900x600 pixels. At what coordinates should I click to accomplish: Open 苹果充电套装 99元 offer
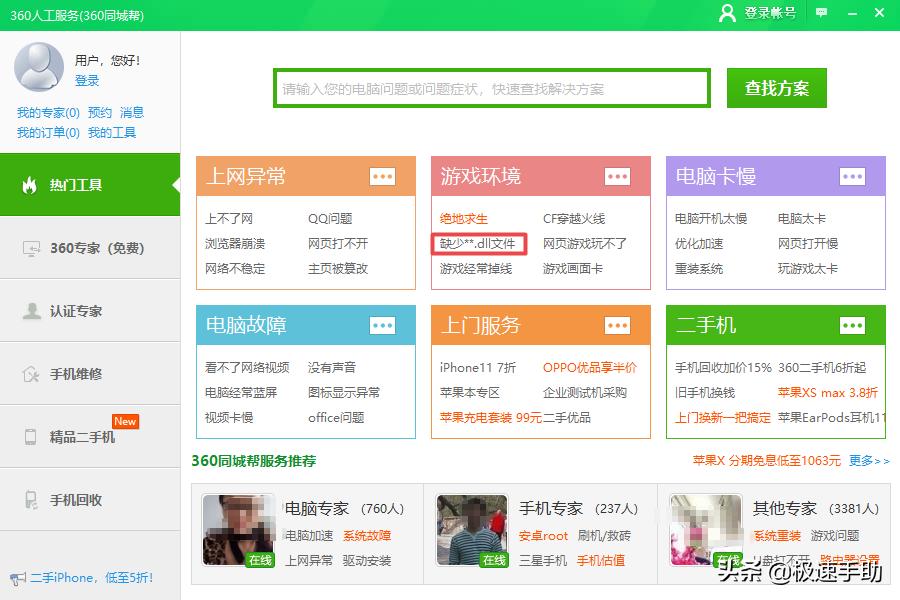pos(491,417)
